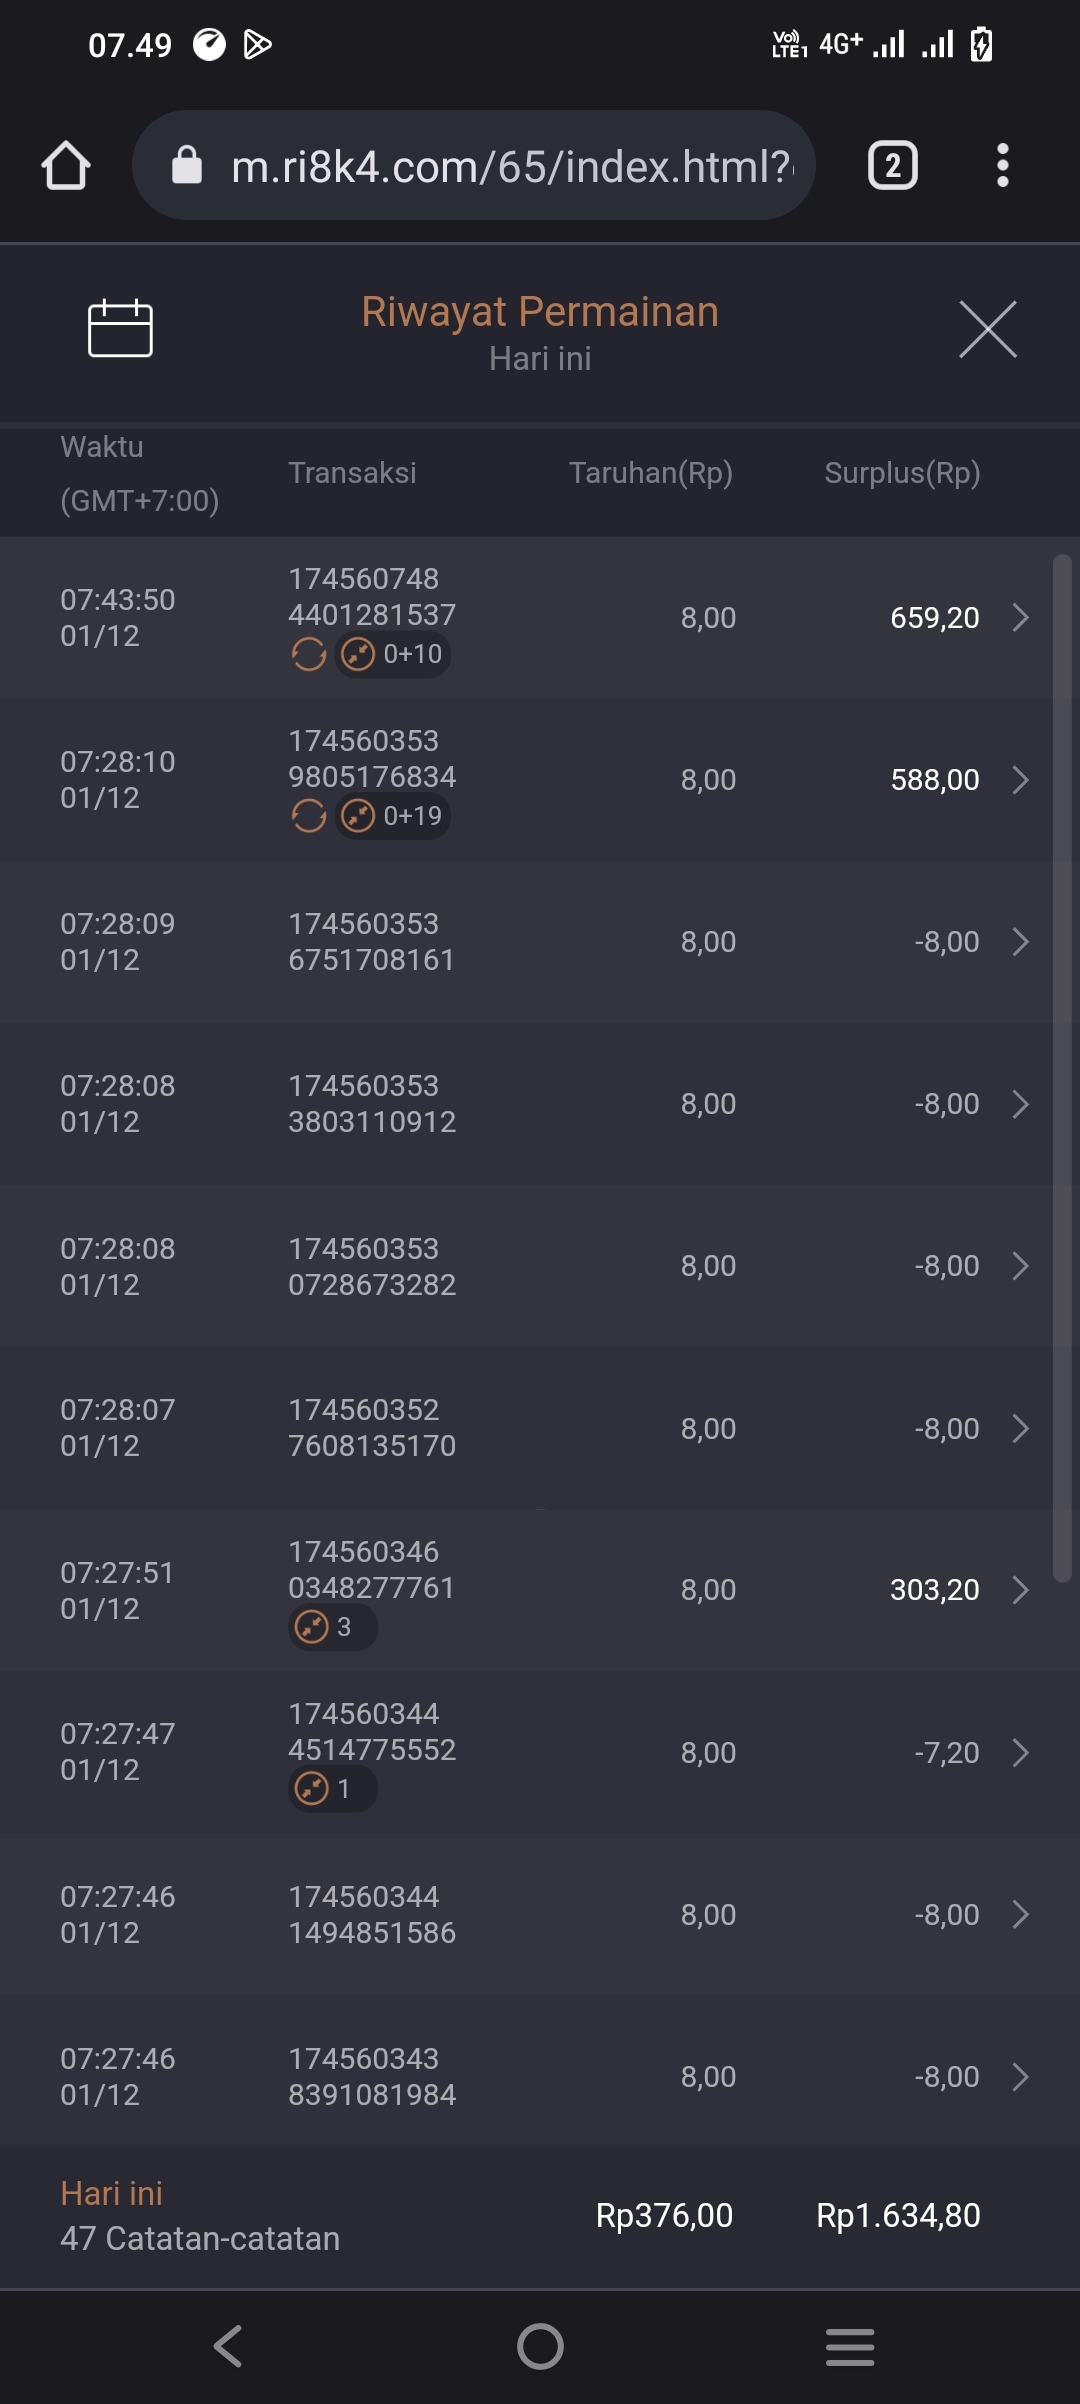This screenshot has width=1080, height=2404.
Task: Tap the browser home icon
Action: (x=66, y=166)
